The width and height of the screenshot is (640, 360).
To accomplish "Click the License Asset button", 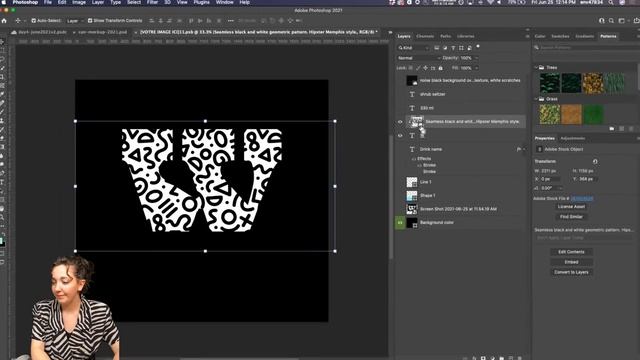I will pos(571,207).
